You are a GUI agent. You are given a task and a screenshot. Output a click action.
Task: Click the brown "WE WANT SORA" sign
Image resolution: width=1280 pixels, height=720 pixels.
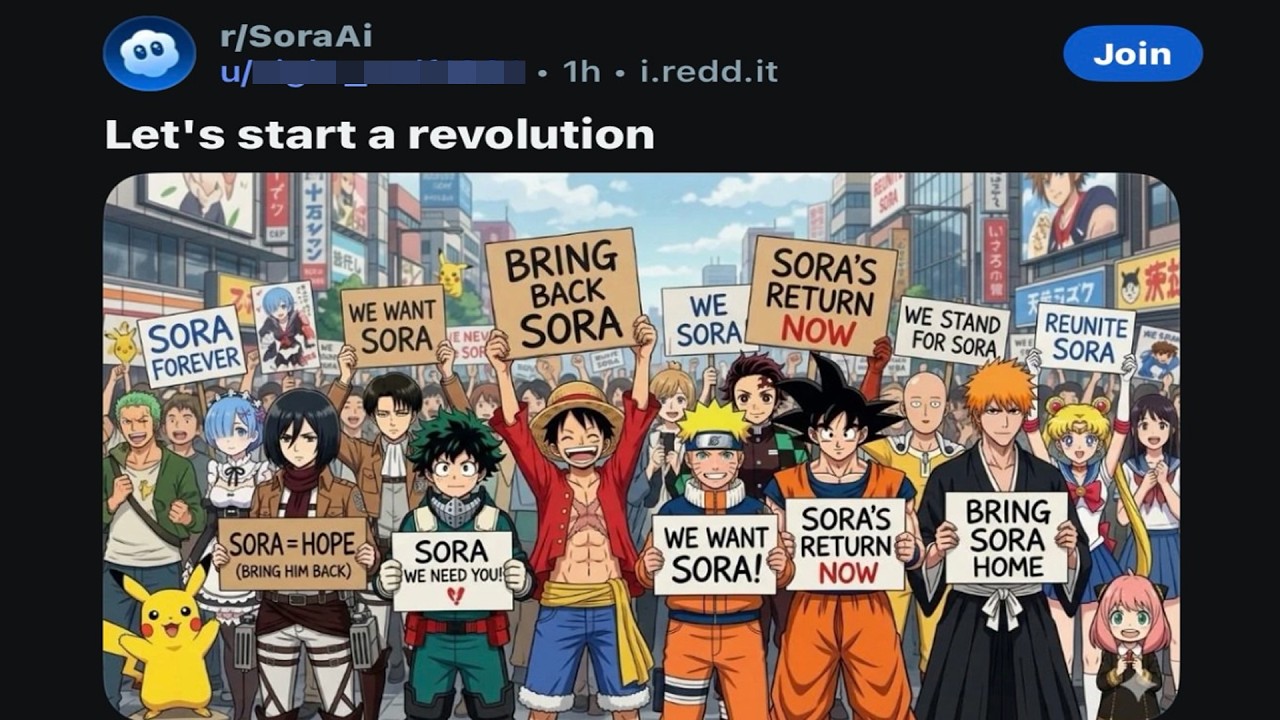click(393, 325)
